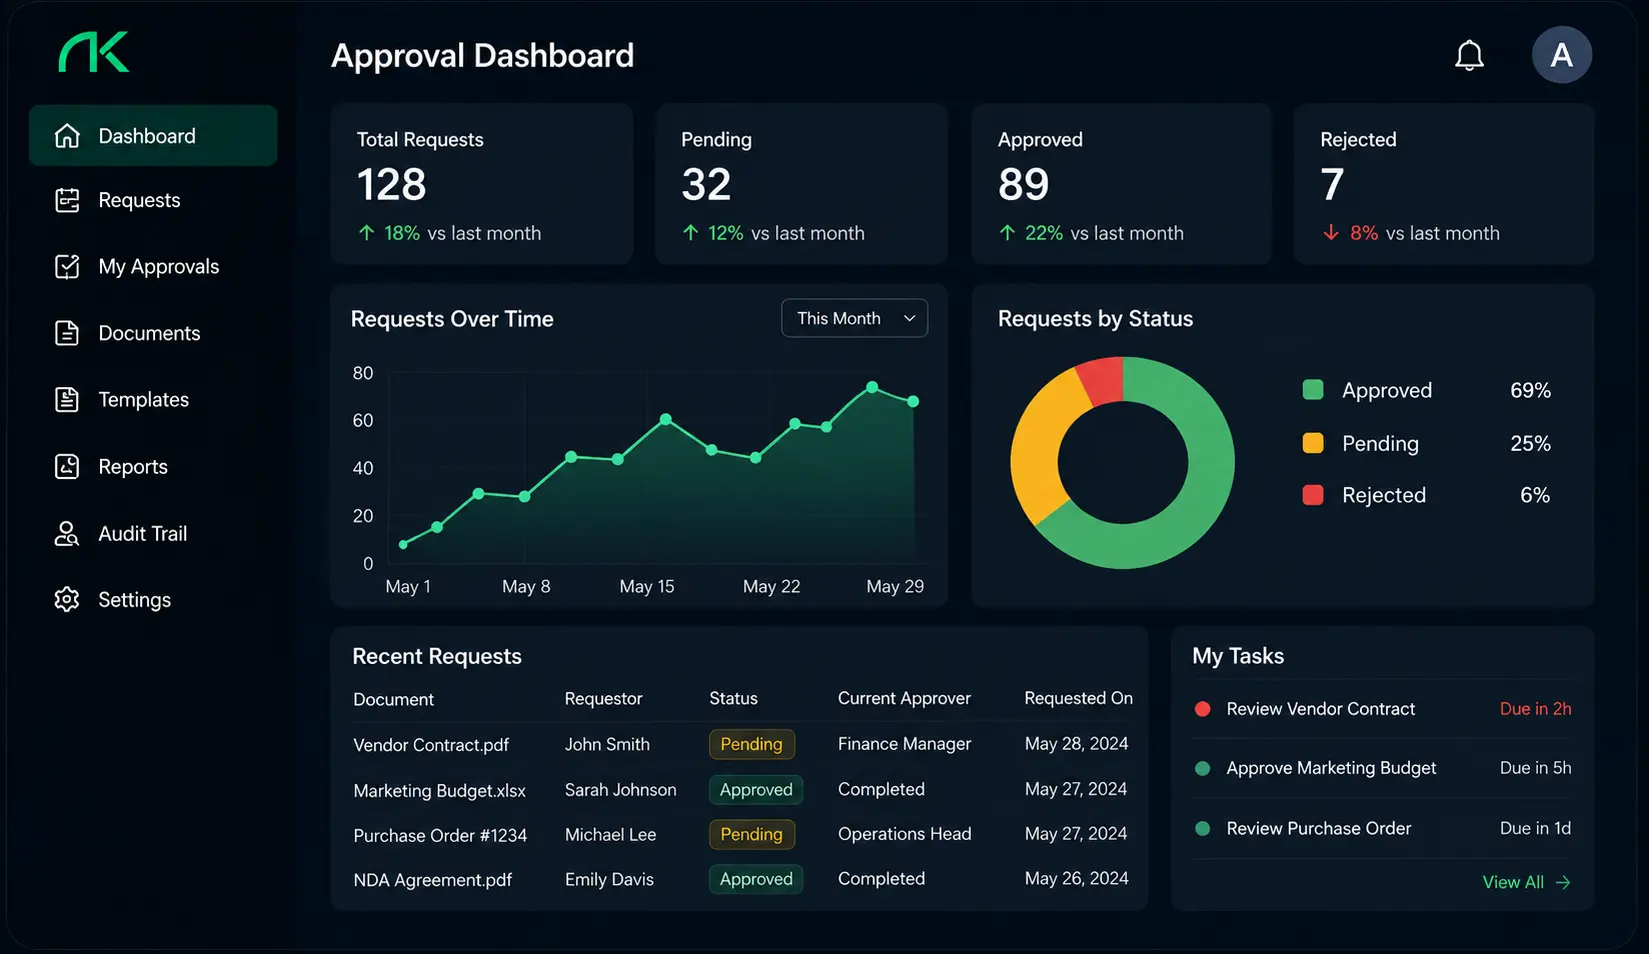Click the Settings gear icon

pyautogui.click(x=67, y=599)
